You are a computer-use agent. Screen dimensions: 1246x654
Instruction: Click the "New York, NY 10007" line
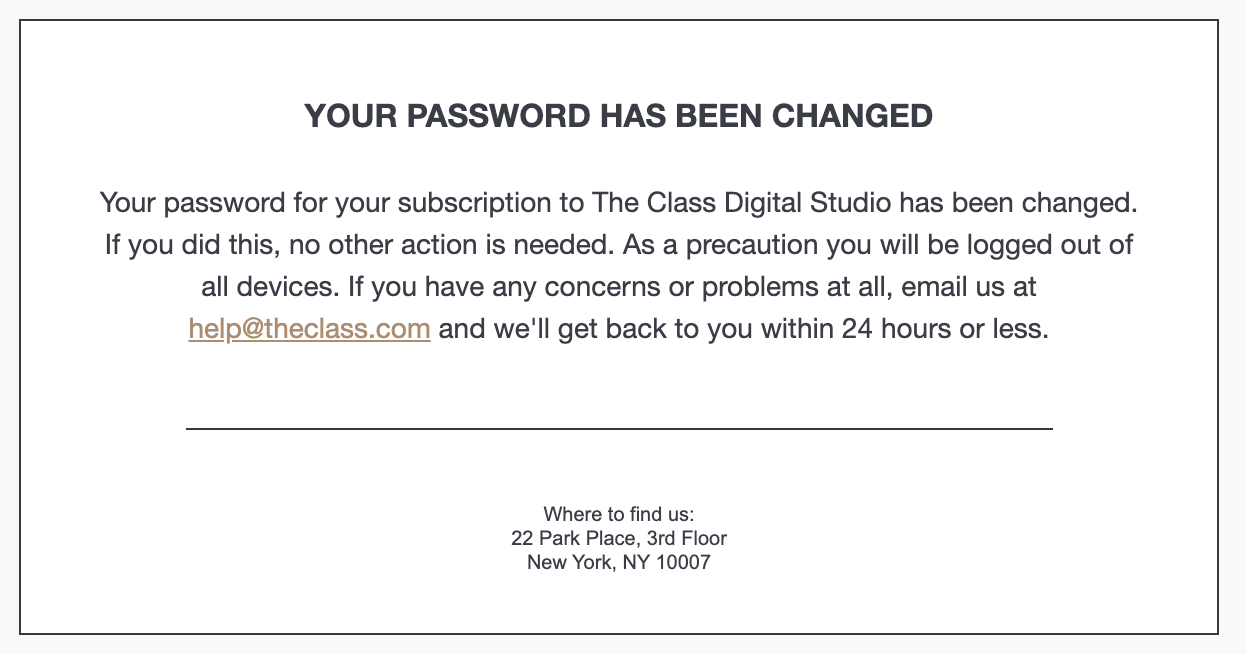coord(619,562)
